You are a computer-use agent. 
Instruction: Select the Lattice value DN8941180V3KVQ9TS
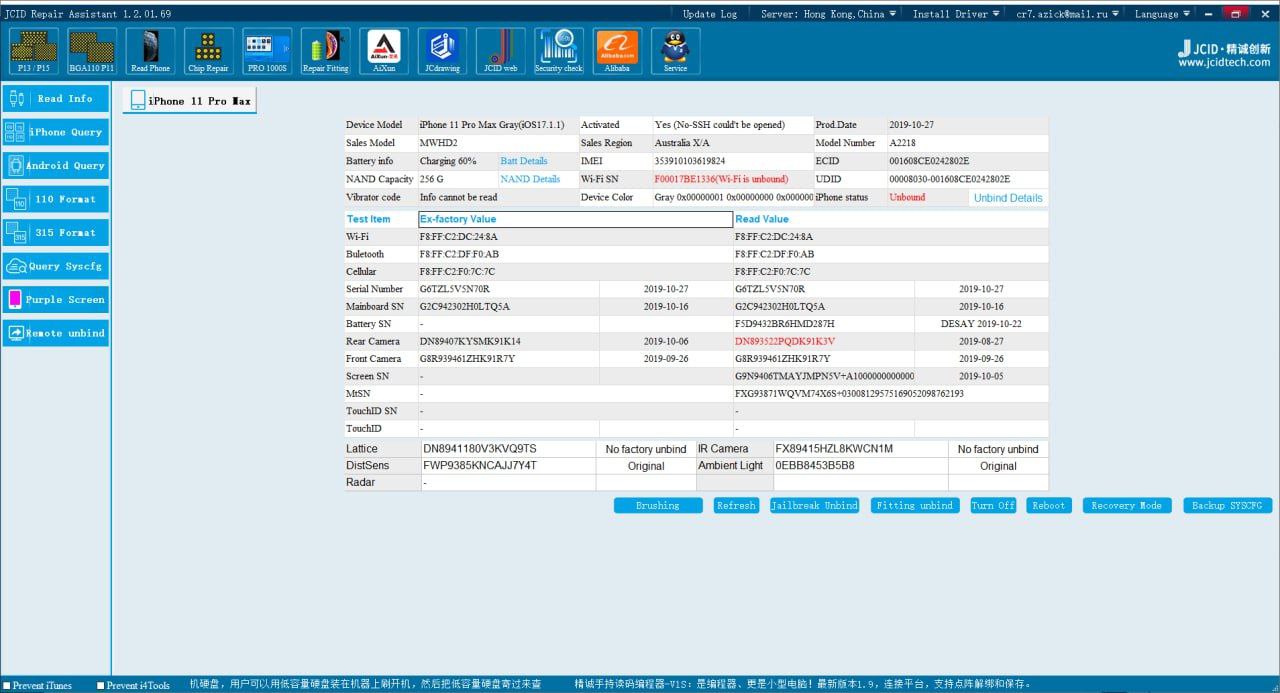pos(480,449)
